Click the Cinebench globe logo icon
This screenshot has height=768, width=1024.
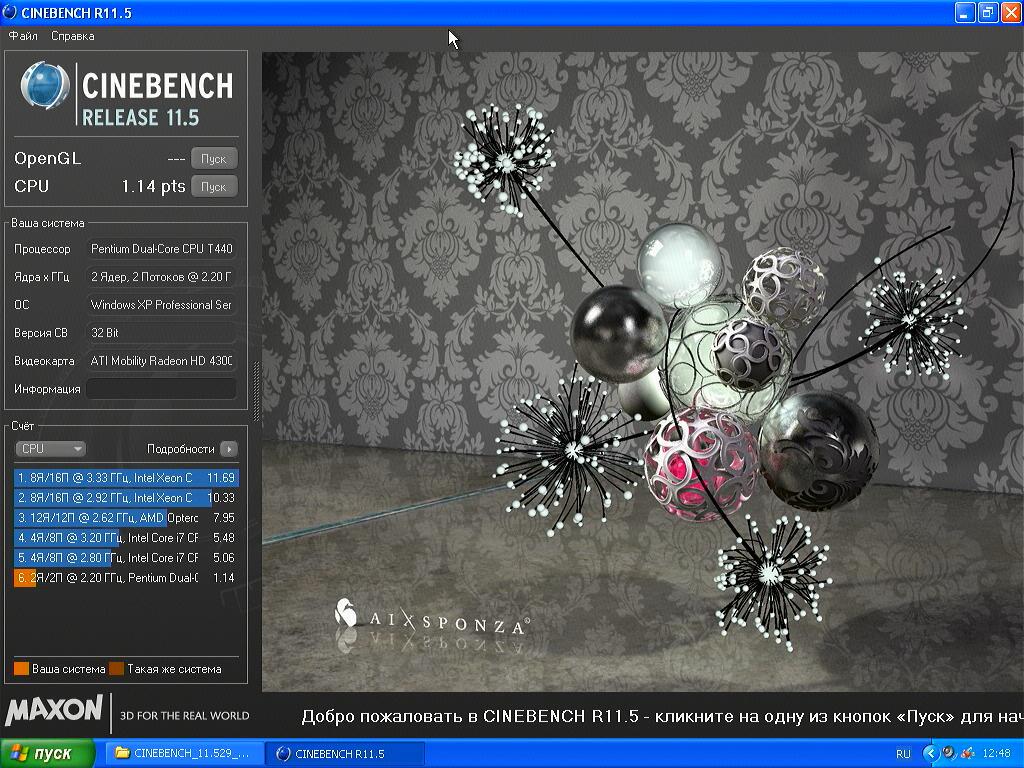44,86
